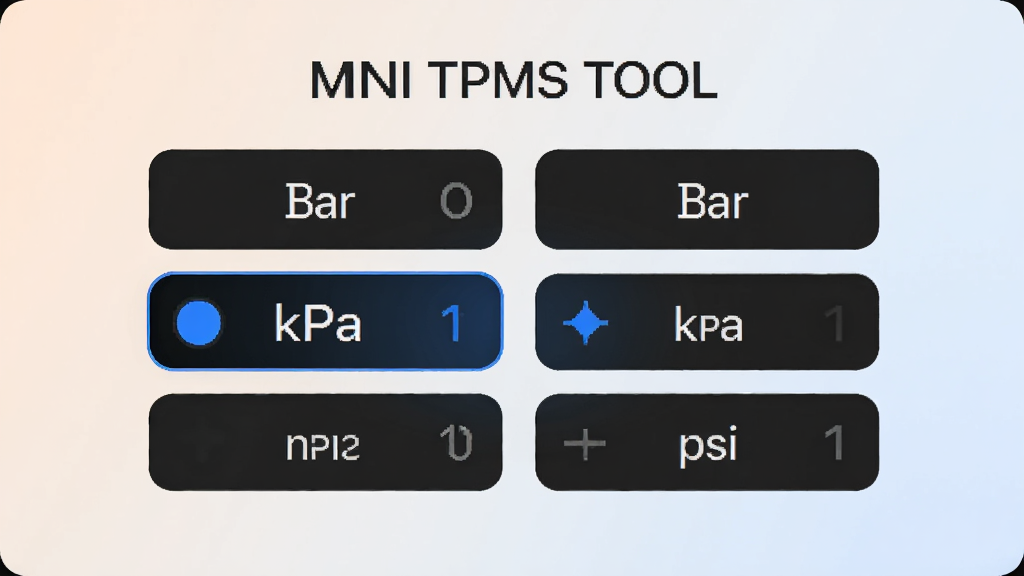Click the 0 value in Bar button
Screen dimensions: 1024x576
456,200
